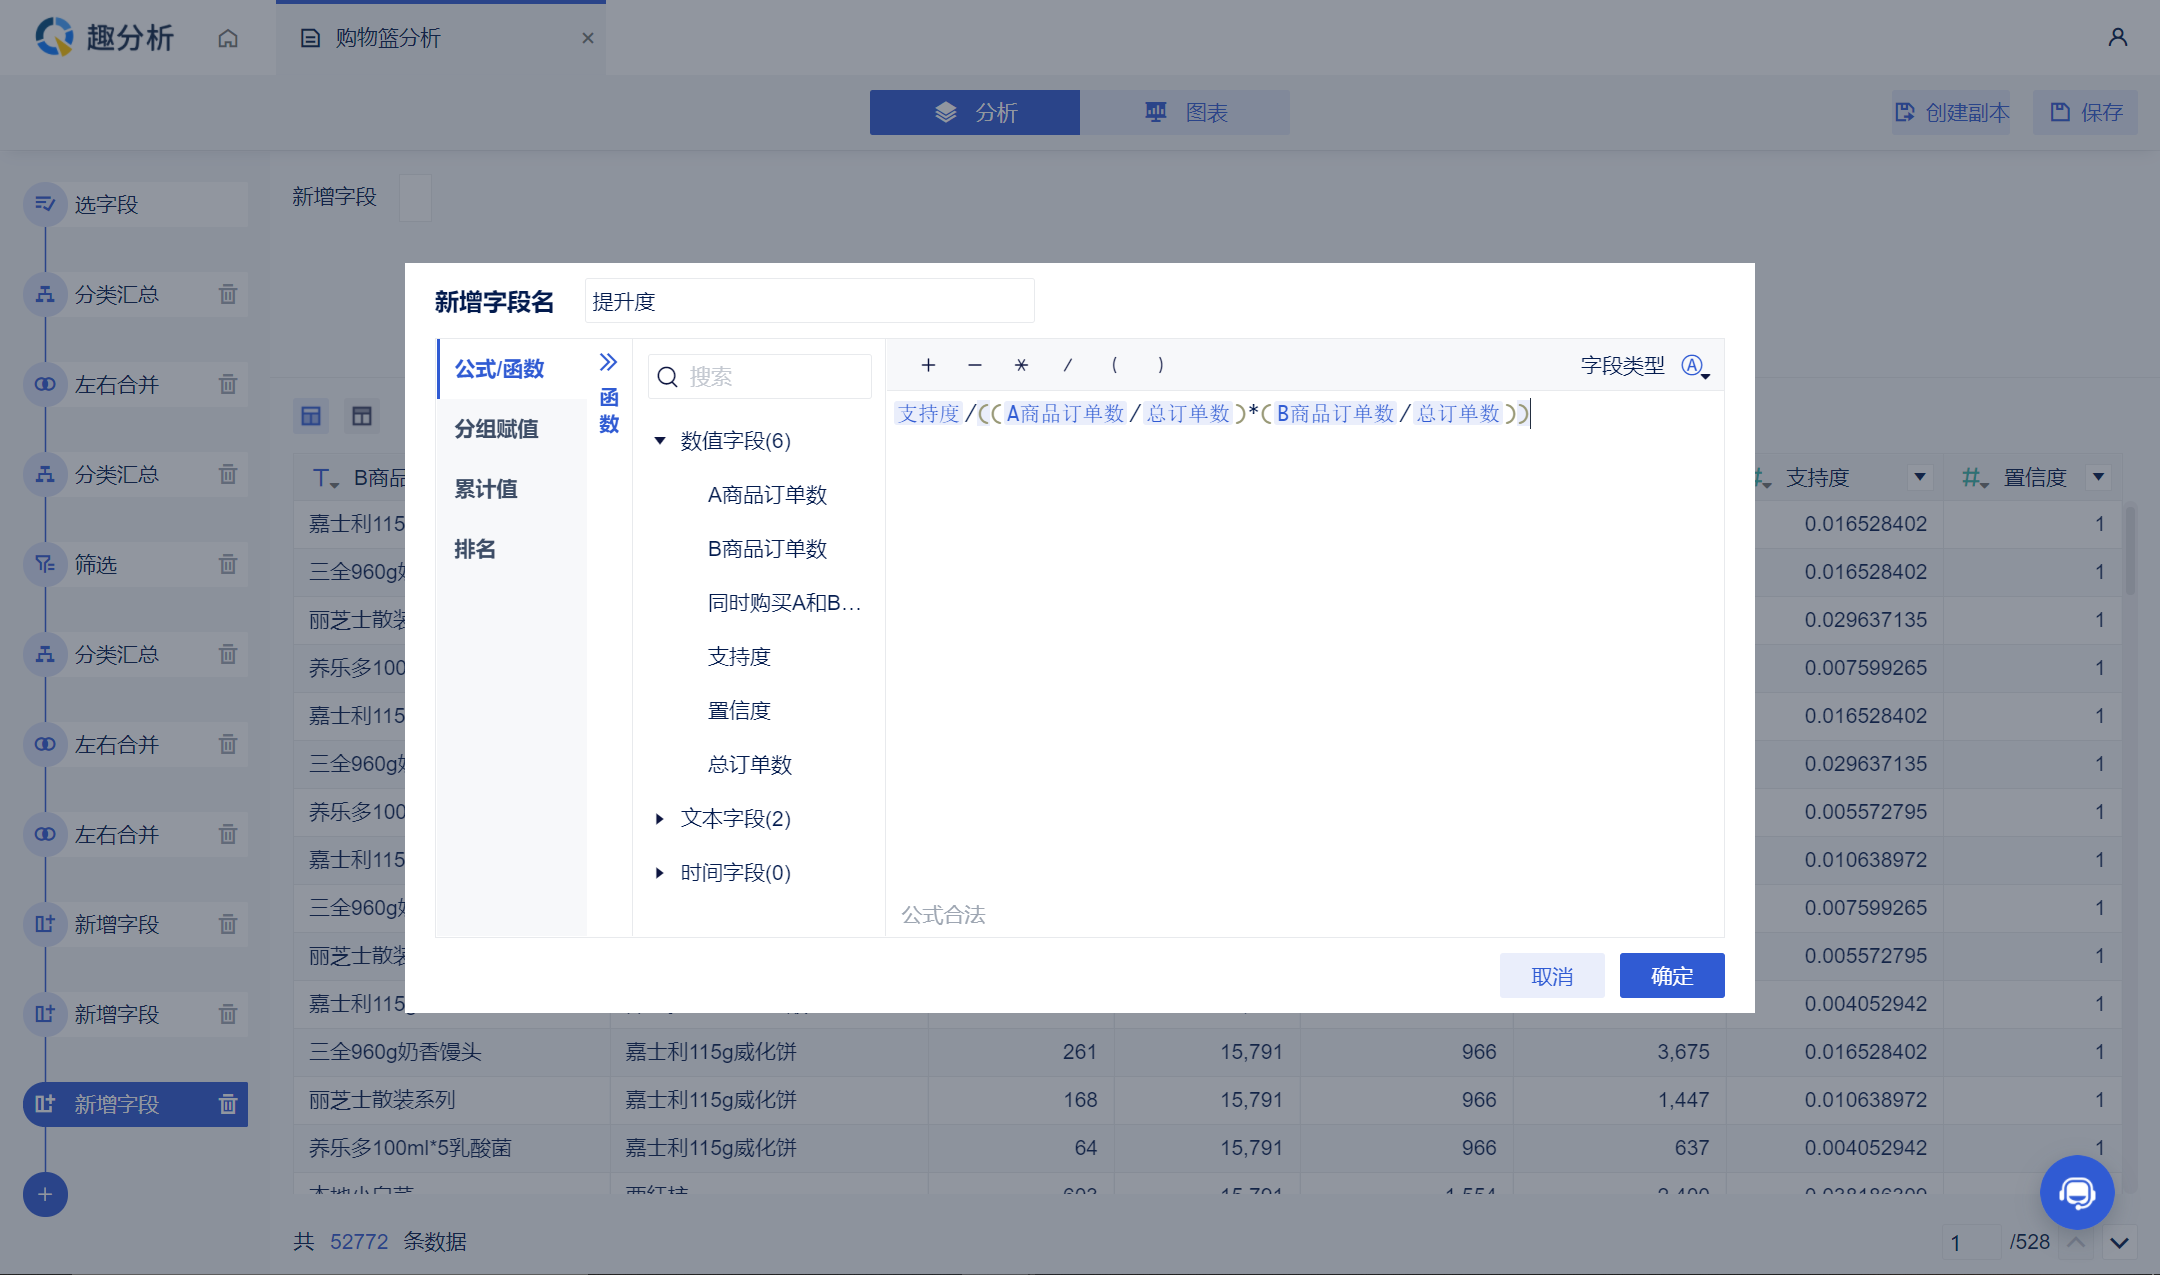
Task: Select the 排名 option in sidebar
Action: (475, 549)
